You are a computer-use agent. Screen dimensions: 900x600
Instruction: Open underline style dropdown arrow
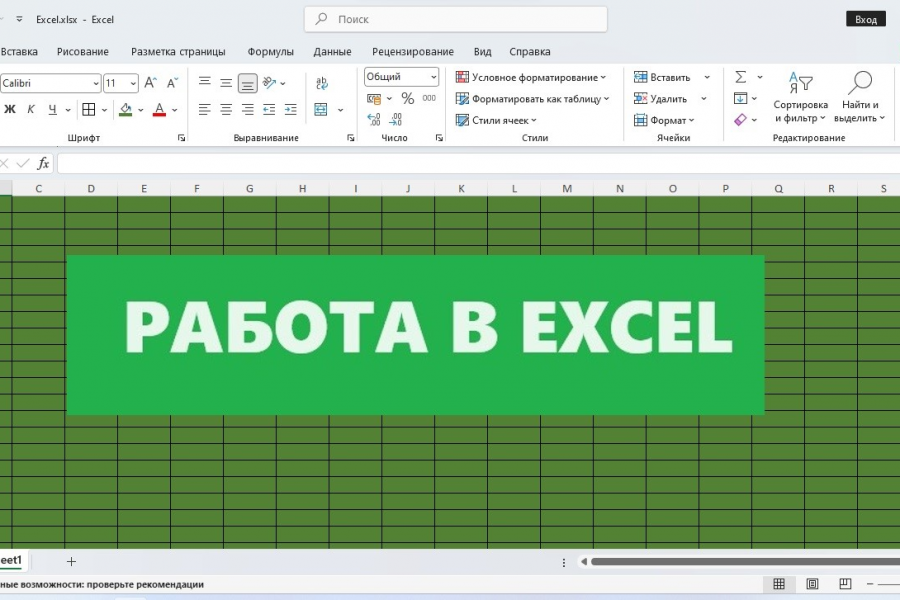(x=68, y=110)
